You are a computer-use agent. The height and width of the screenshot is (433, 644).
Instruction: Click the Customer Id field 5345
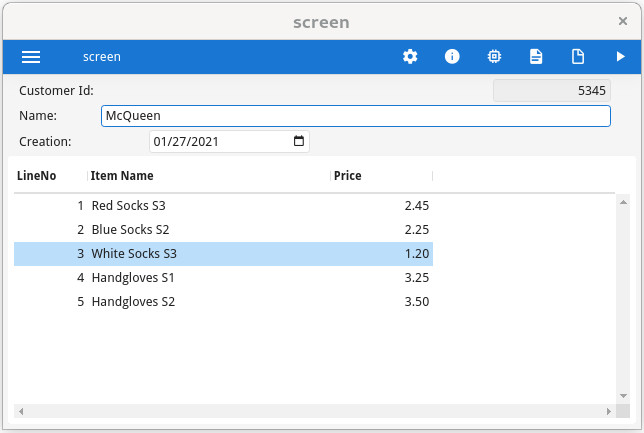point(552,90)
